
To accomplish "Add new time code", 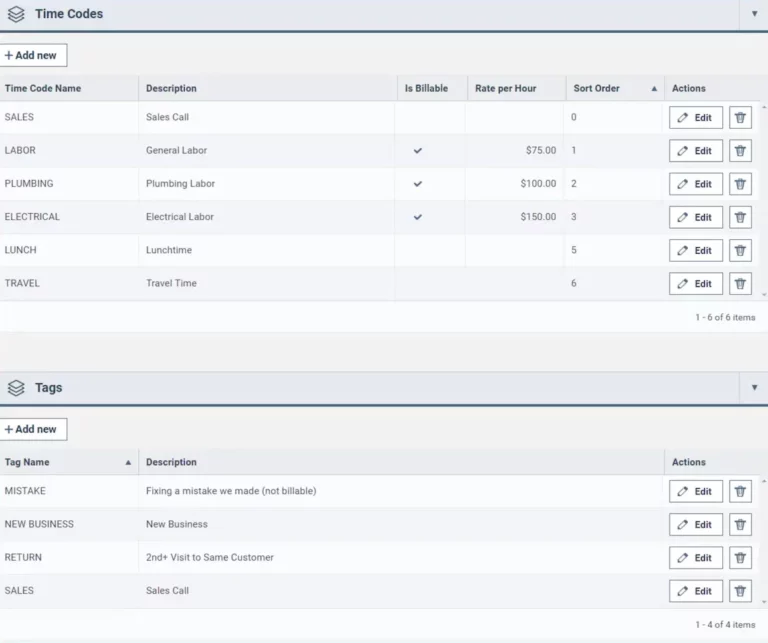I will 34,55.
